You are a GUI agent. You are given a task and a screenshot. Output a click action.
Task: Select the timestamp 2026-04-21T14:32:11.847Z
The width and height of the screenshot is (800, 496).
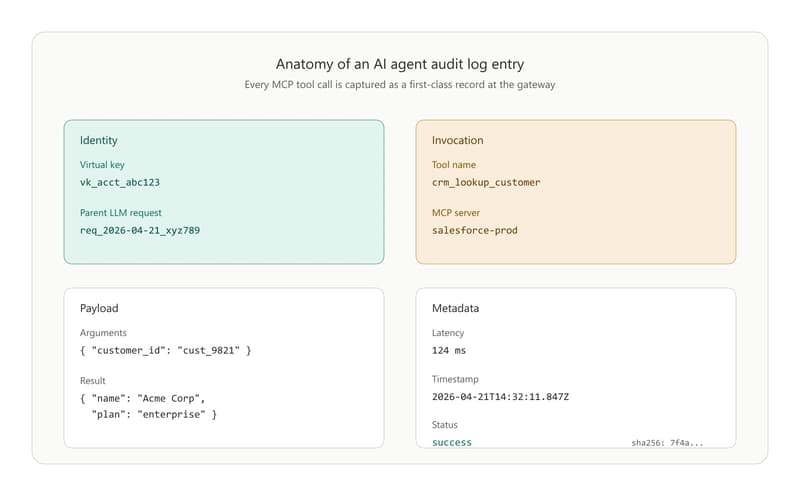point(500,396)
